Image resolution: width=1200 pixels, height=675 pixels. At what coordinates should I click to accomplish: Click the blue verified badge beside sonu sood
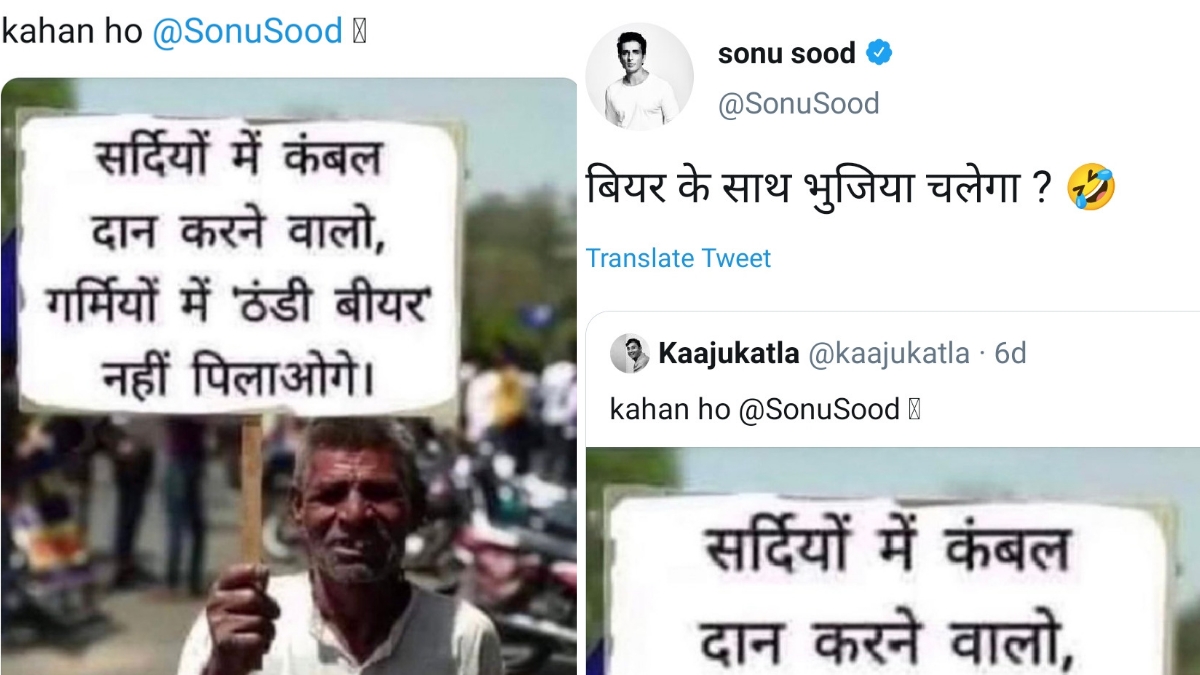pyautogui.click(x=879, y=53)
